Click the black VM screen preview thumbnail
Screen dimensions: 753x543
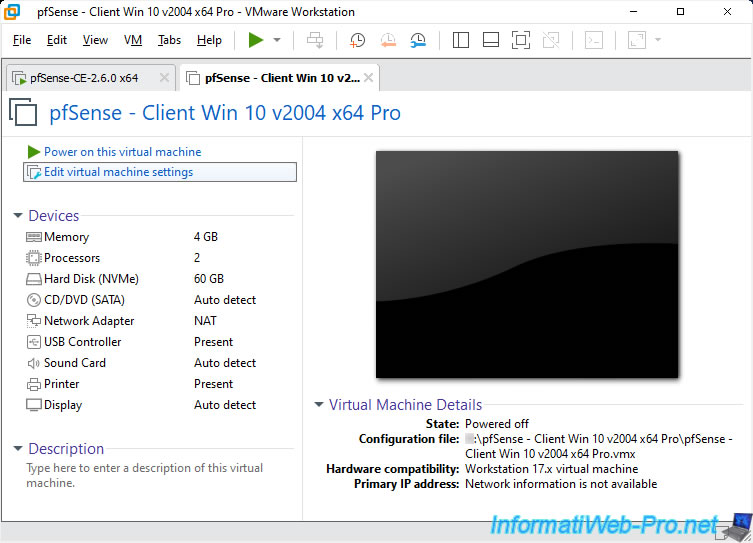(527, 265)
